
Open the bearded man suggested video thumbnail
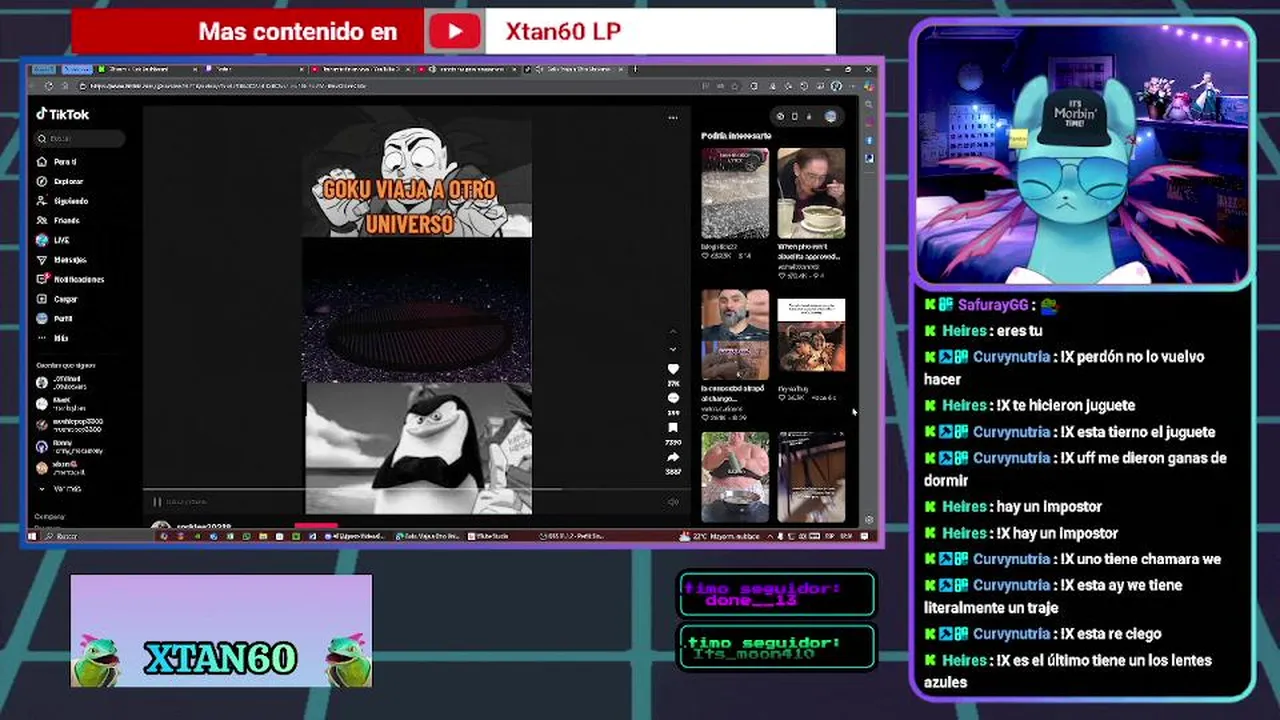pyautogui.click(x=735, y=335)
